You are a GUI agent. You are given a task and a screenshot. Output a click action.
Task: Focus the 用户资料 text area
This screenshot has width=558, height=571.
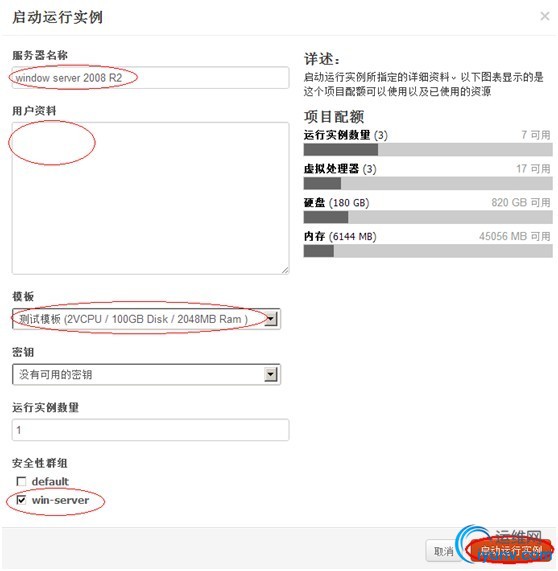[150, 198]
